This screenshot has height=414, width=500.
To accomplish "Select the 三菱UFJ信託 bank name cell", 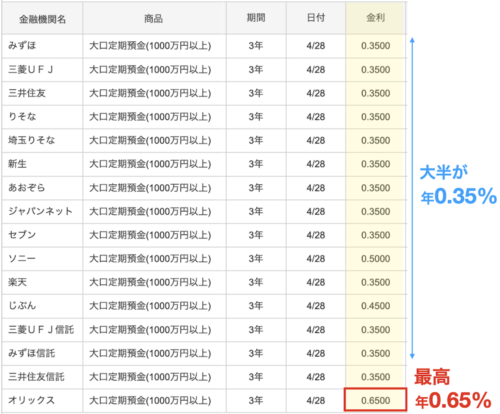I will pos(42,330).
